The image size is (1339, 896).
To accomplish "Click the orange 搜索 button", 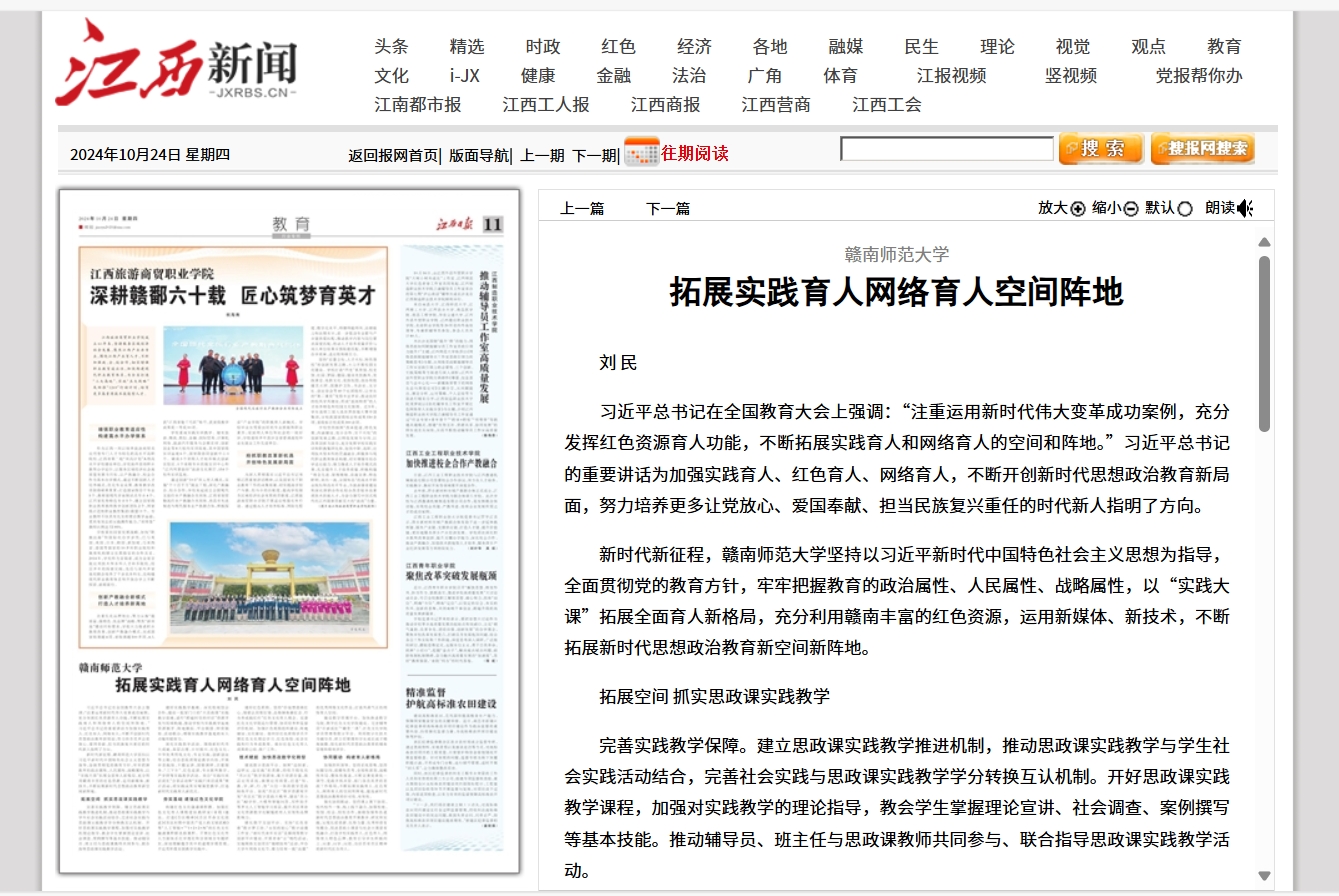I will click(x=1101, y=149).
